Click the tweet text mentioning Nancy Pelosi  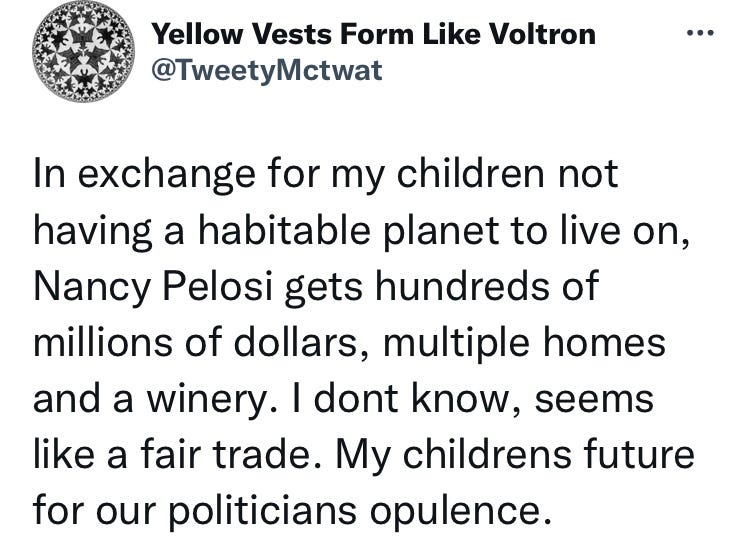(x=364, y=341)
